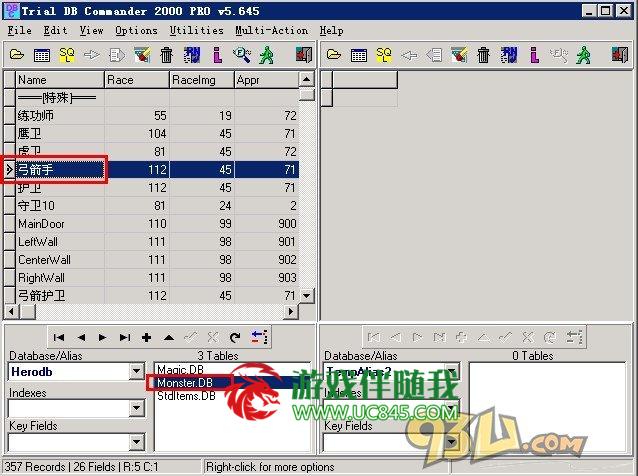Click the green running man icon in left toolbar

[x=267, y=55]
